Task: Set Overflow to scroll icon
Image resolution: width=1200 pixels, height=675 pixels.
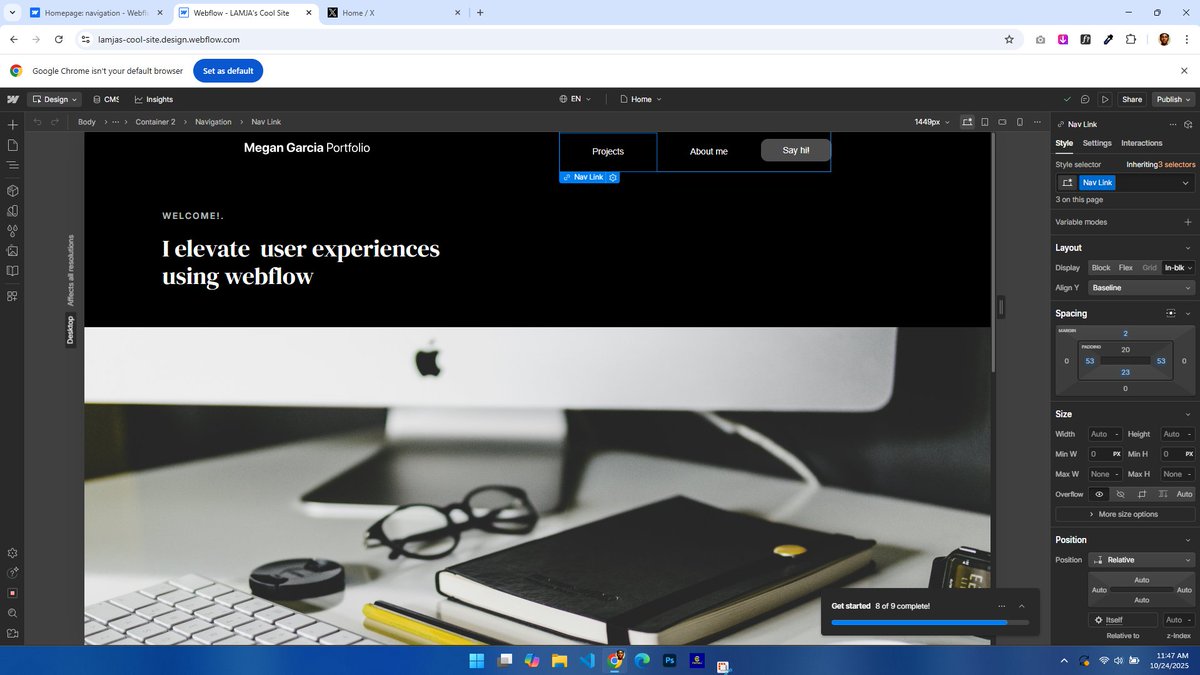Action: (x=1162, y=494)
